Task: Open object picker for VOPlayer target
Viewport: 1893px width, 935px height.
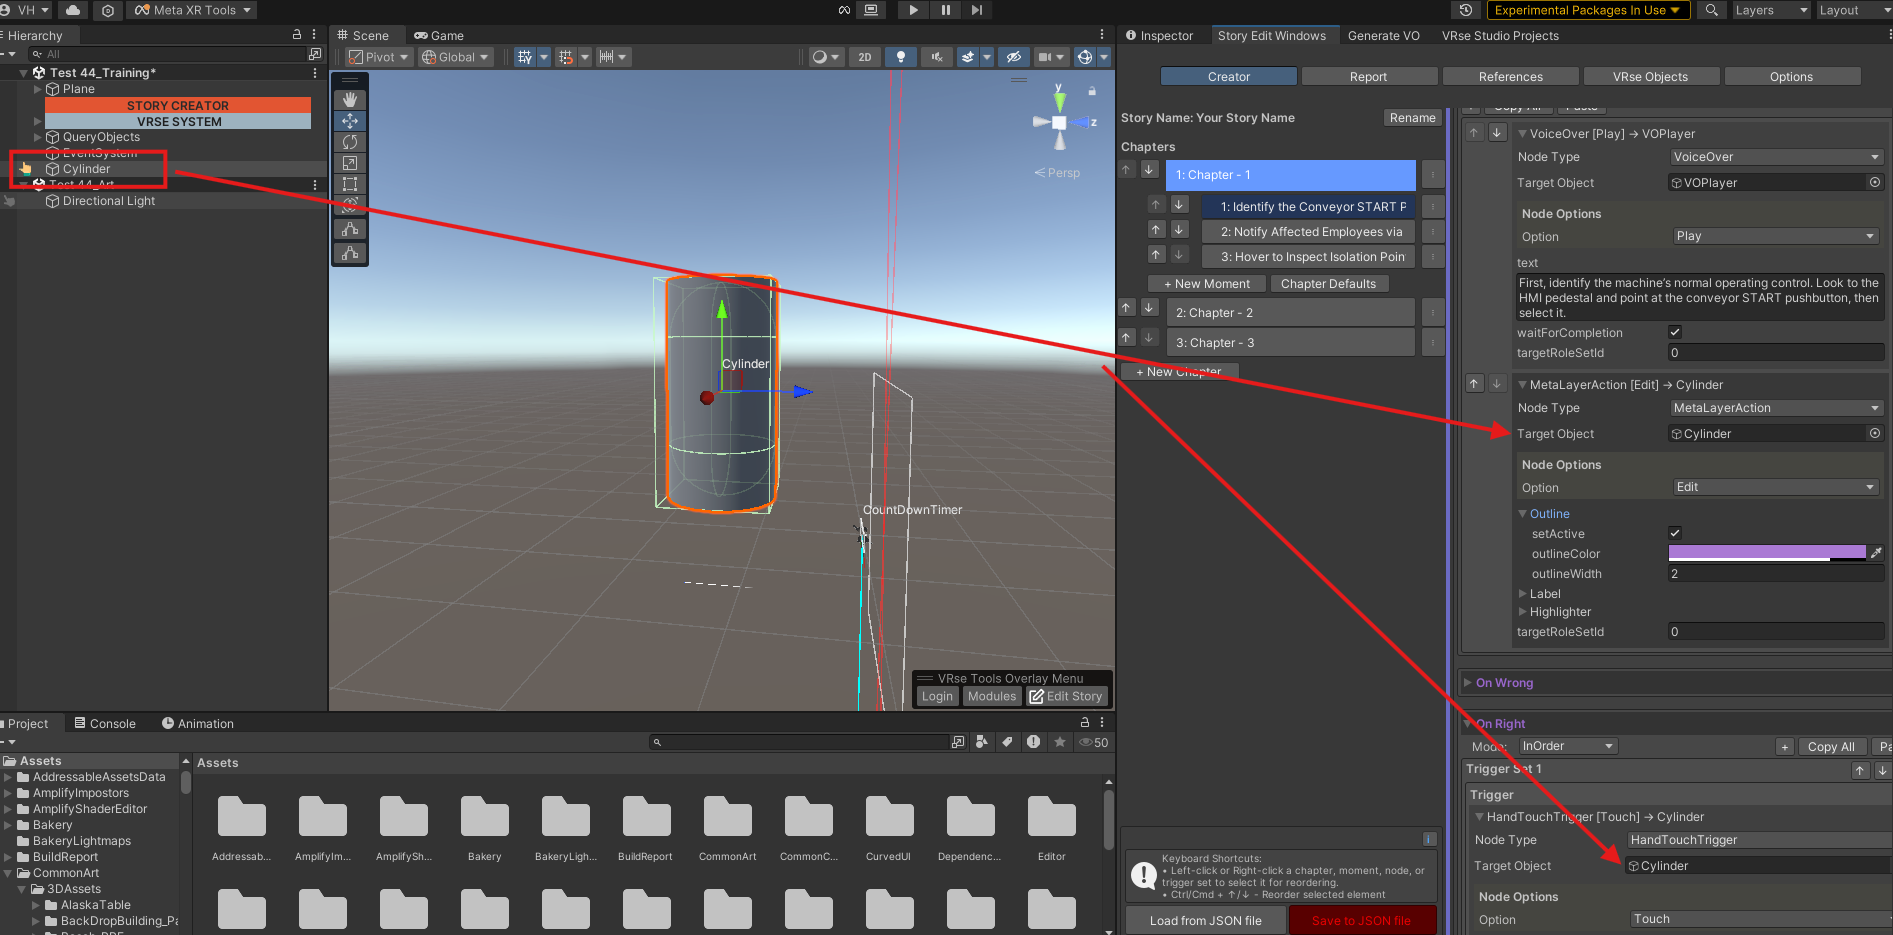Action: pos(1875,182)
